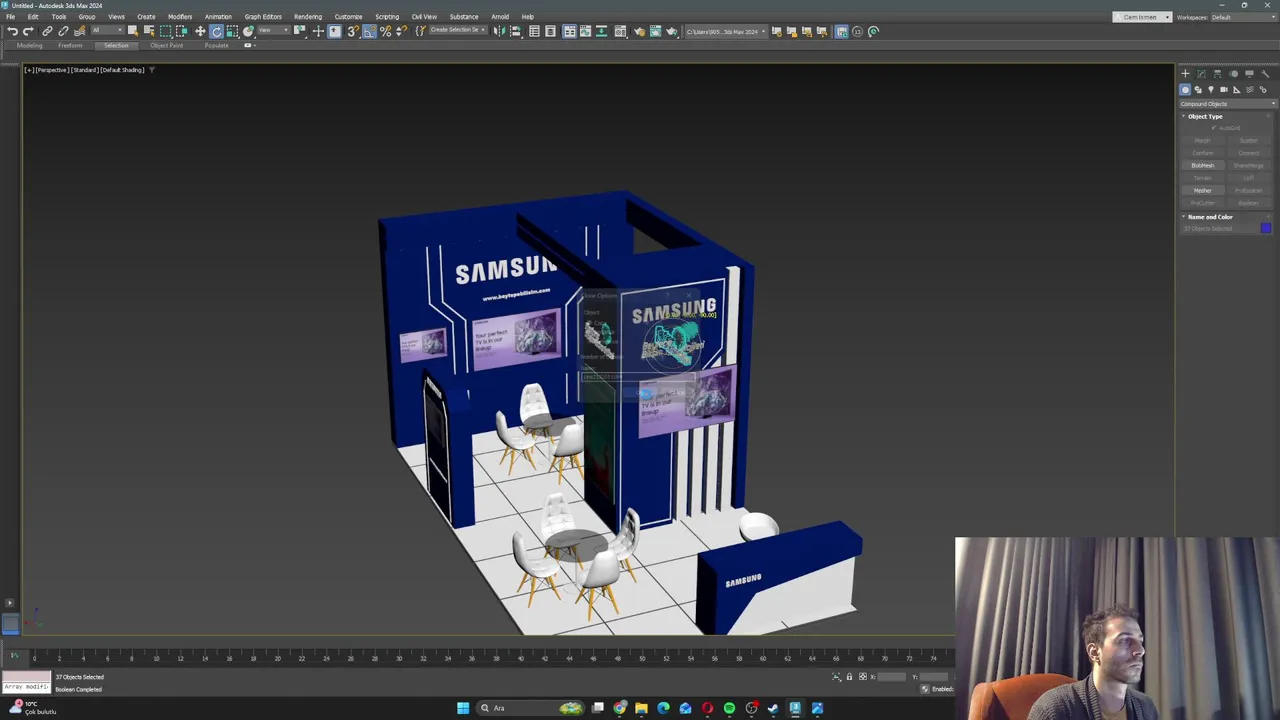Select the Space Warps category icon

[1250, 89]
